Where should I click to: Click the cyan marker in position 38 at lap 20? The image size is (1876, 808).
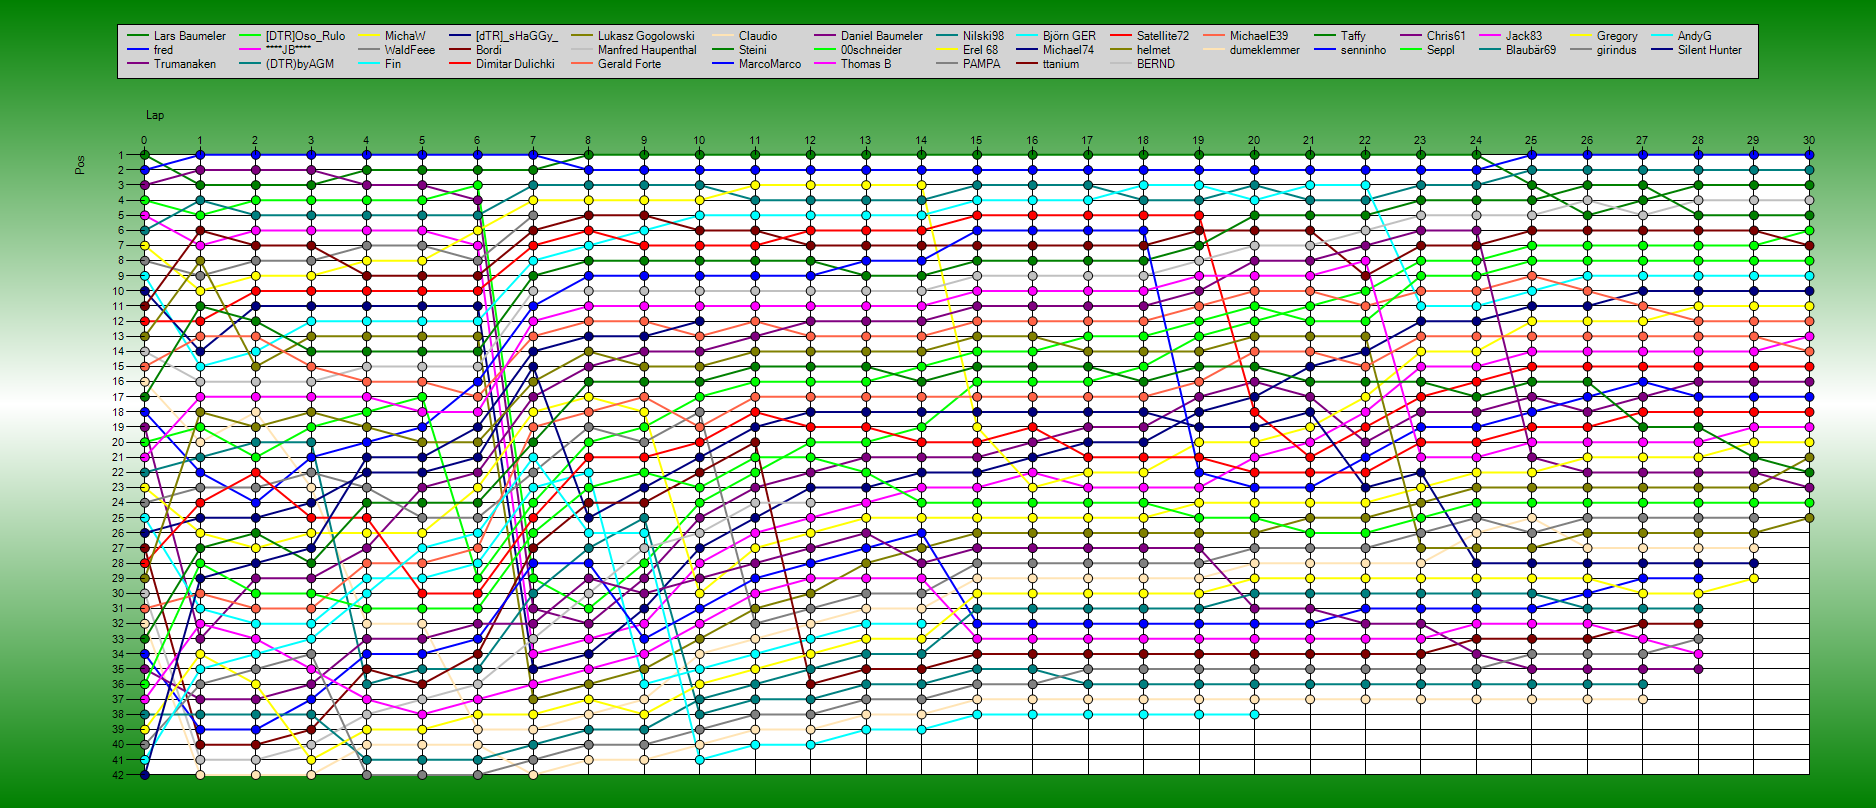coord(1254,715)
